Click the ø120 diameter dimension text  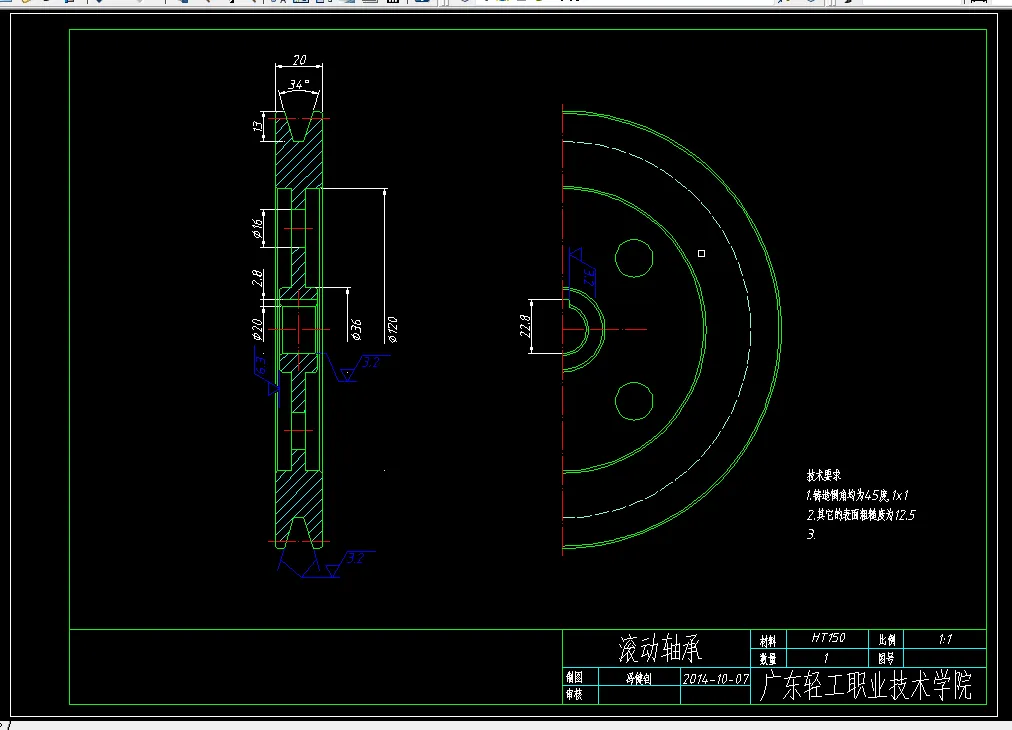point(392,330)
